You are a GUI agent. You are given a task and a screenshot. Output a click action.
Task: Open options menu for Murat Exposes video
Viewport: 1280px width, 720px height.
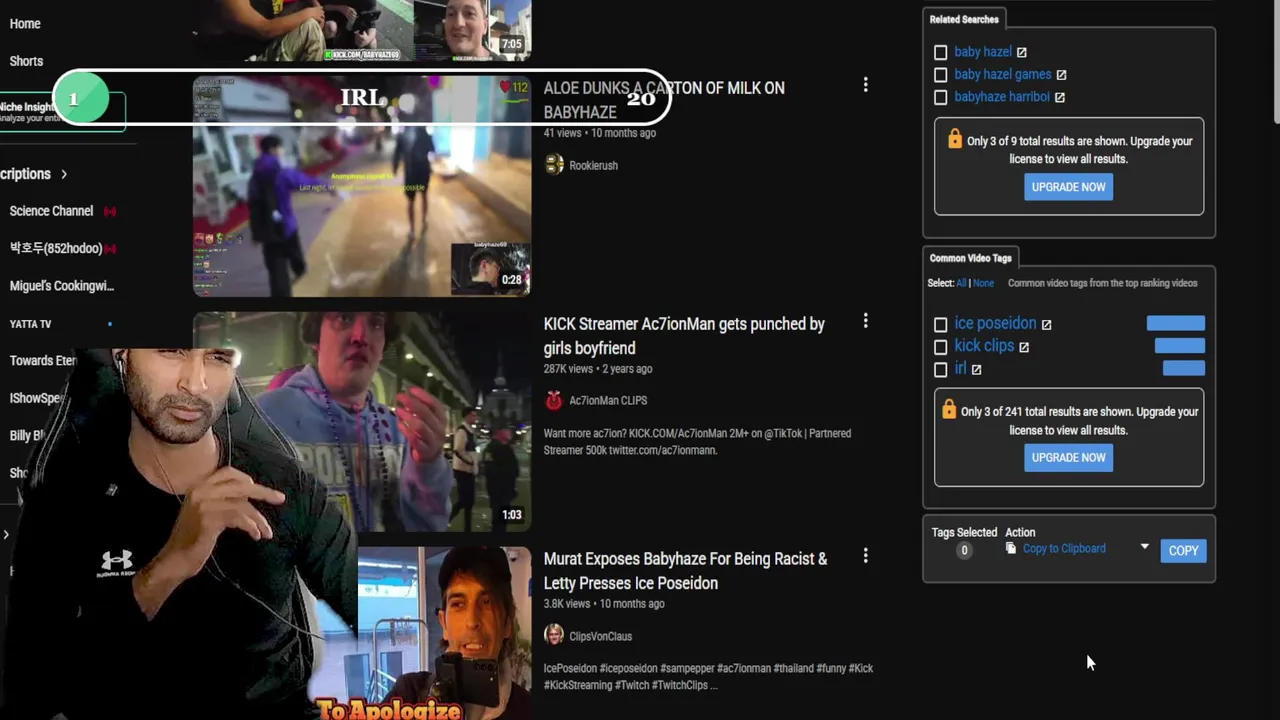(x=866, y=556)
